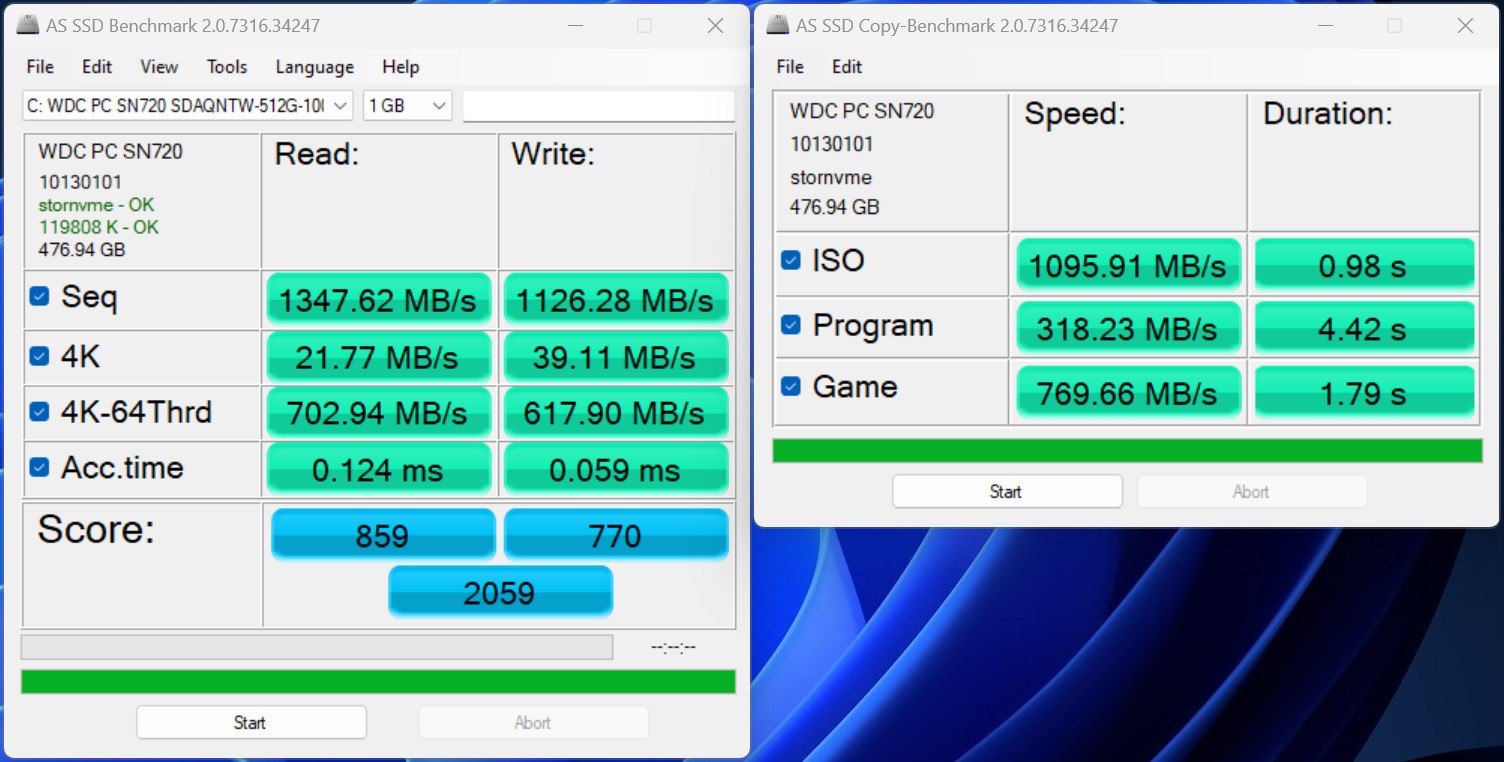Click the 4K-64Thrd write result 617.90 MB/s

(616, 413)
